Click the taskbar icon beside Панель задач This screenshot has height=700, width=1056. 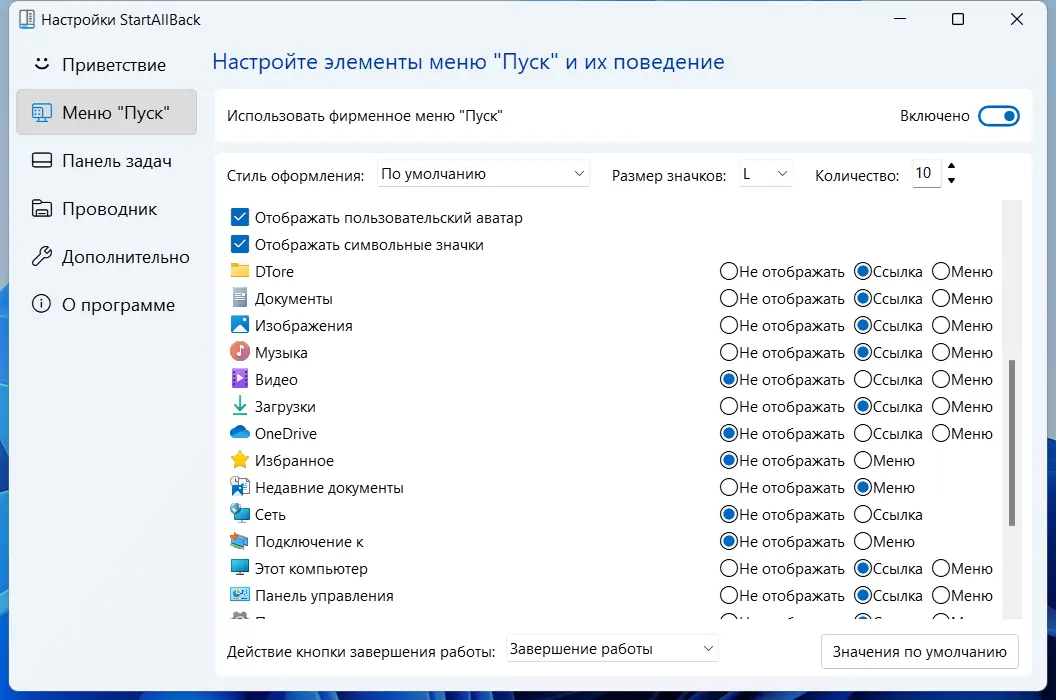pyautogui.click(x=42, y=160)
